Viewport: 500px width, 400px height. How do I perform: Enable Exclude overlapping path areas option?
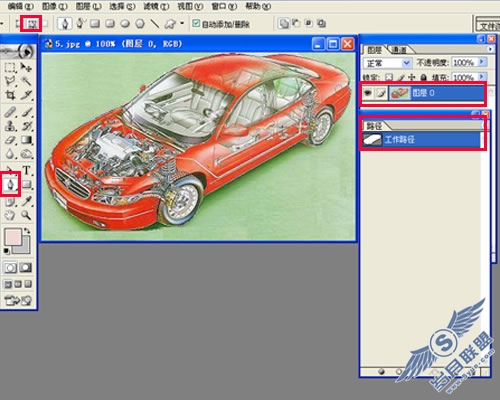(x=321, y=23)
